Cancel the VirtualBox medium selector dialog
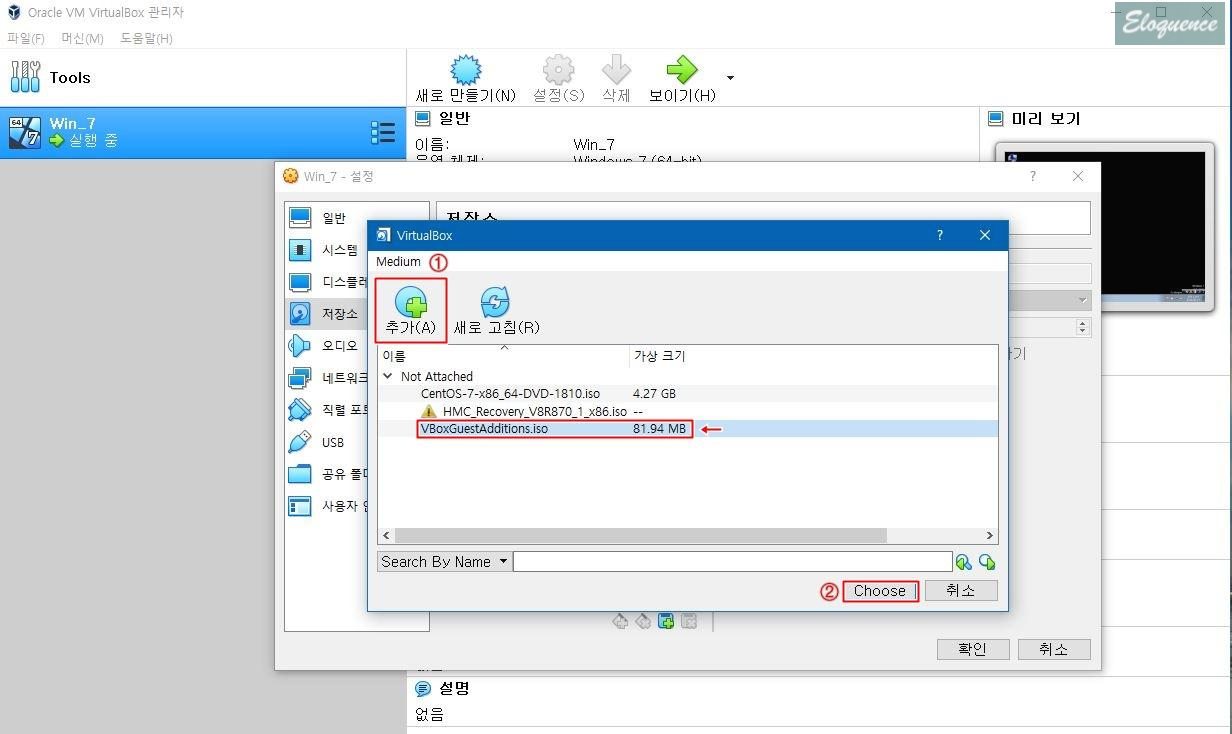 [960, 591]
